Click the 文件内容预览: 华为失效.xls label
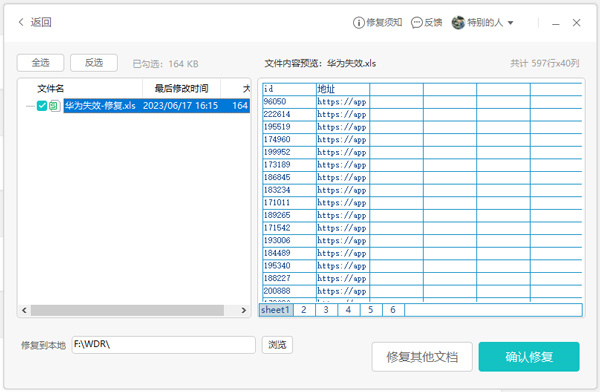 tap(320, 63)
